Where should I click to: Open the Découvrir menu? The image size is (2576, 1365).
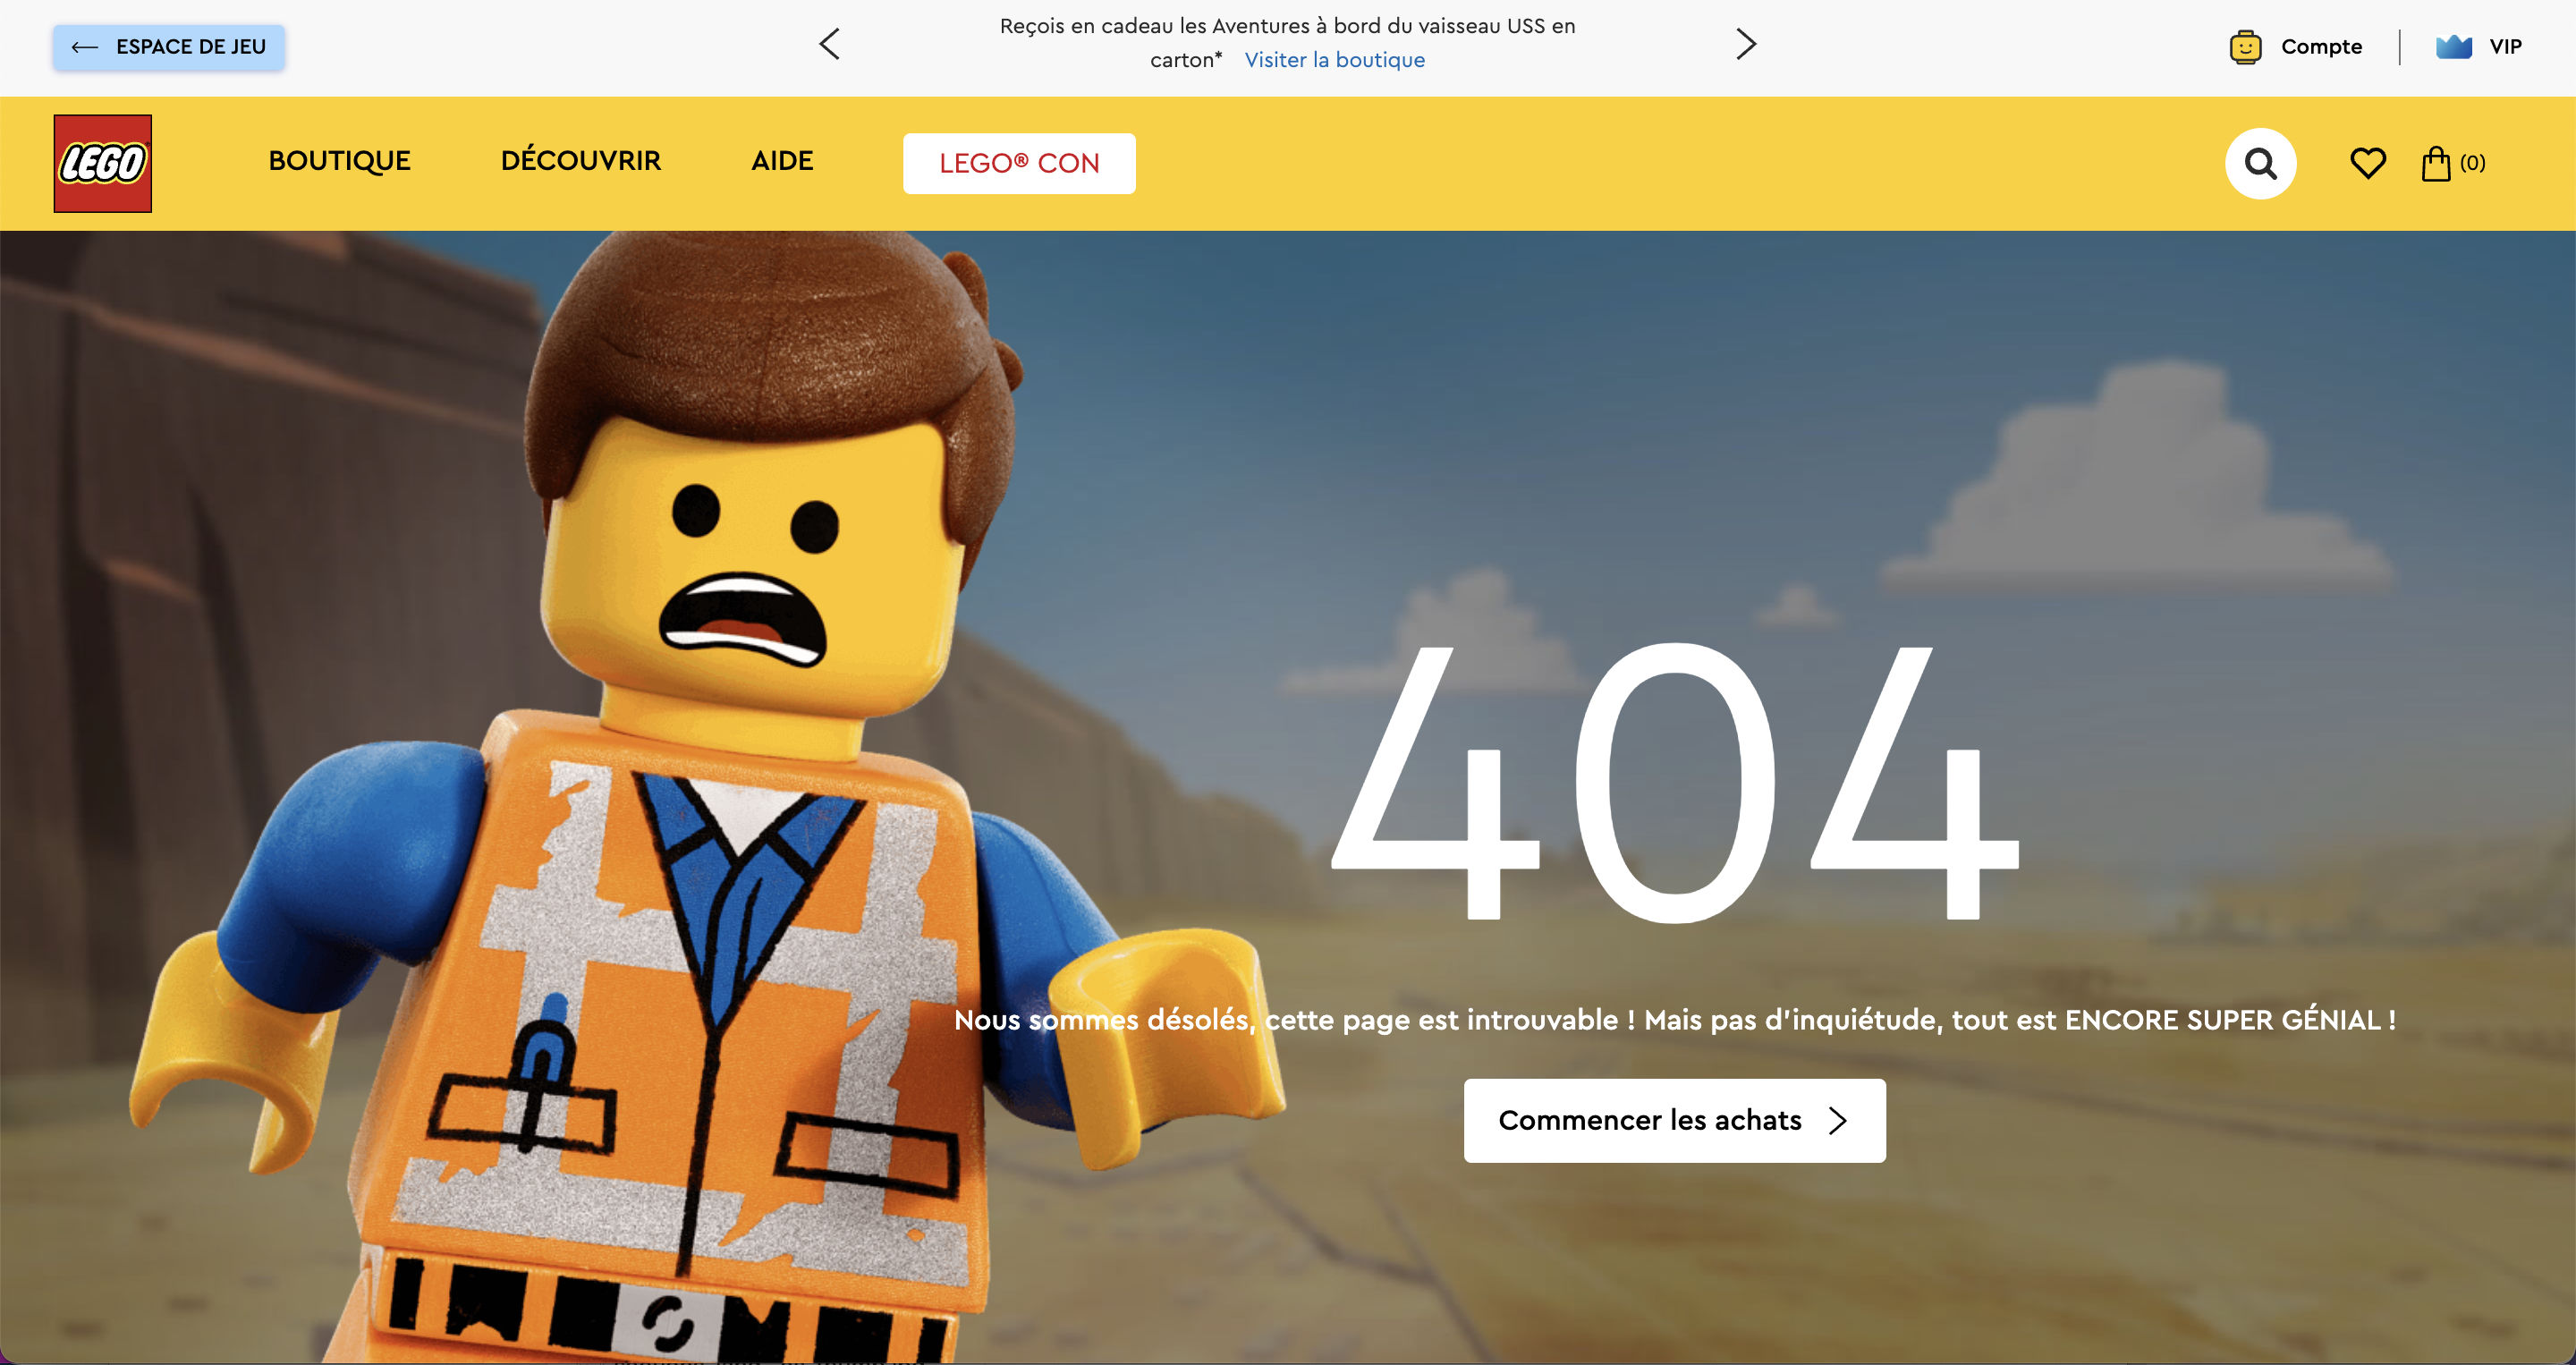[581, 160]
